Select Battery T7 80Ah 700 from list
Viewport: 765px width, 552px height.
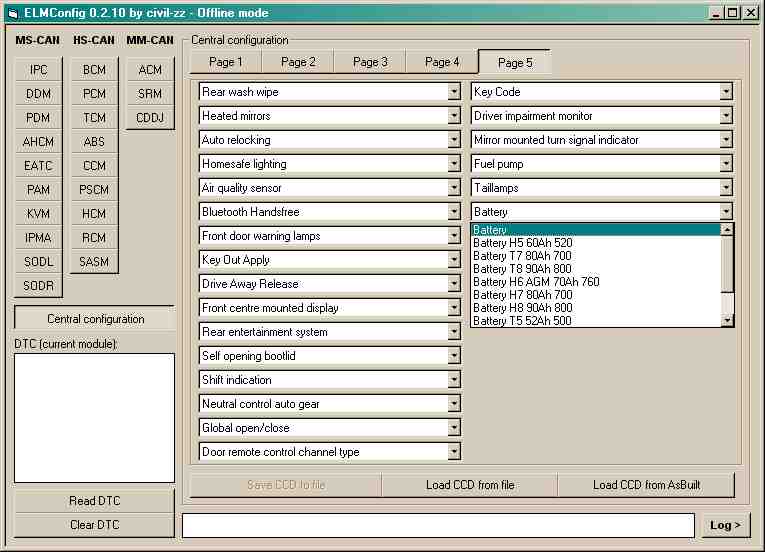pyautogui.click(x=522, y=256)
